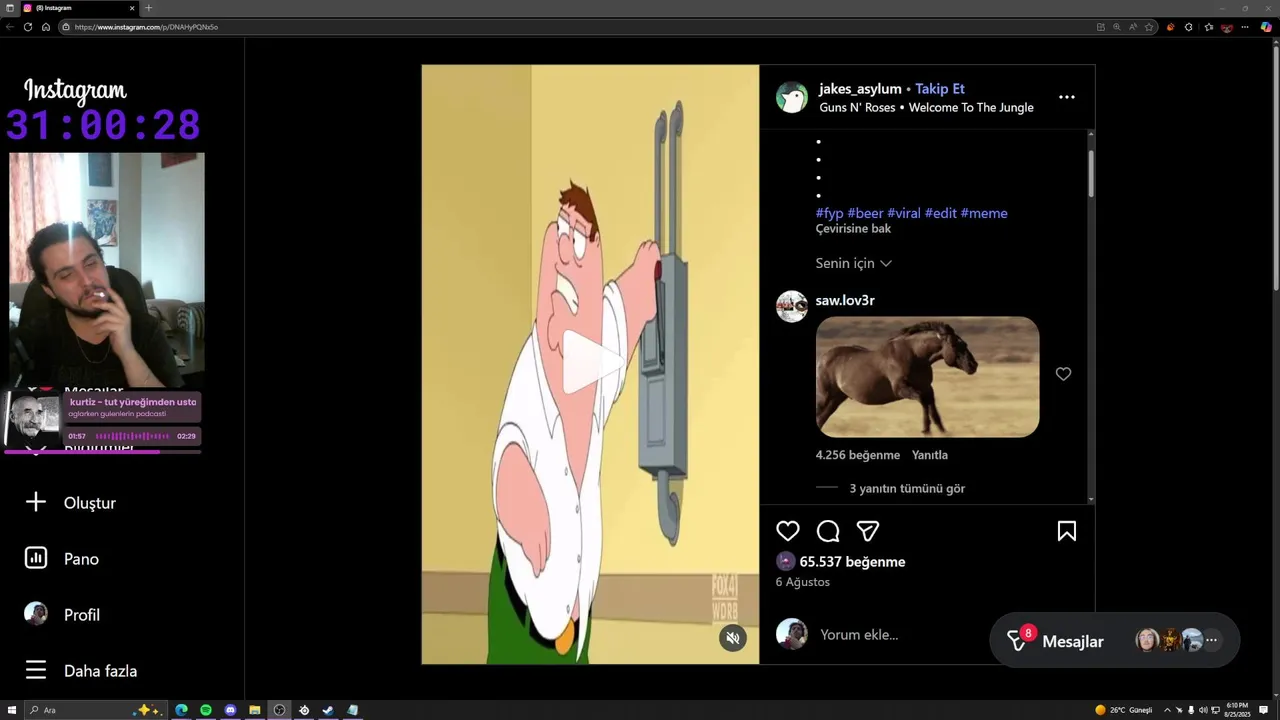Viewport: 1280px width, 720px height.
Task: Select the #beer hashtag
Action: point(865,213)
